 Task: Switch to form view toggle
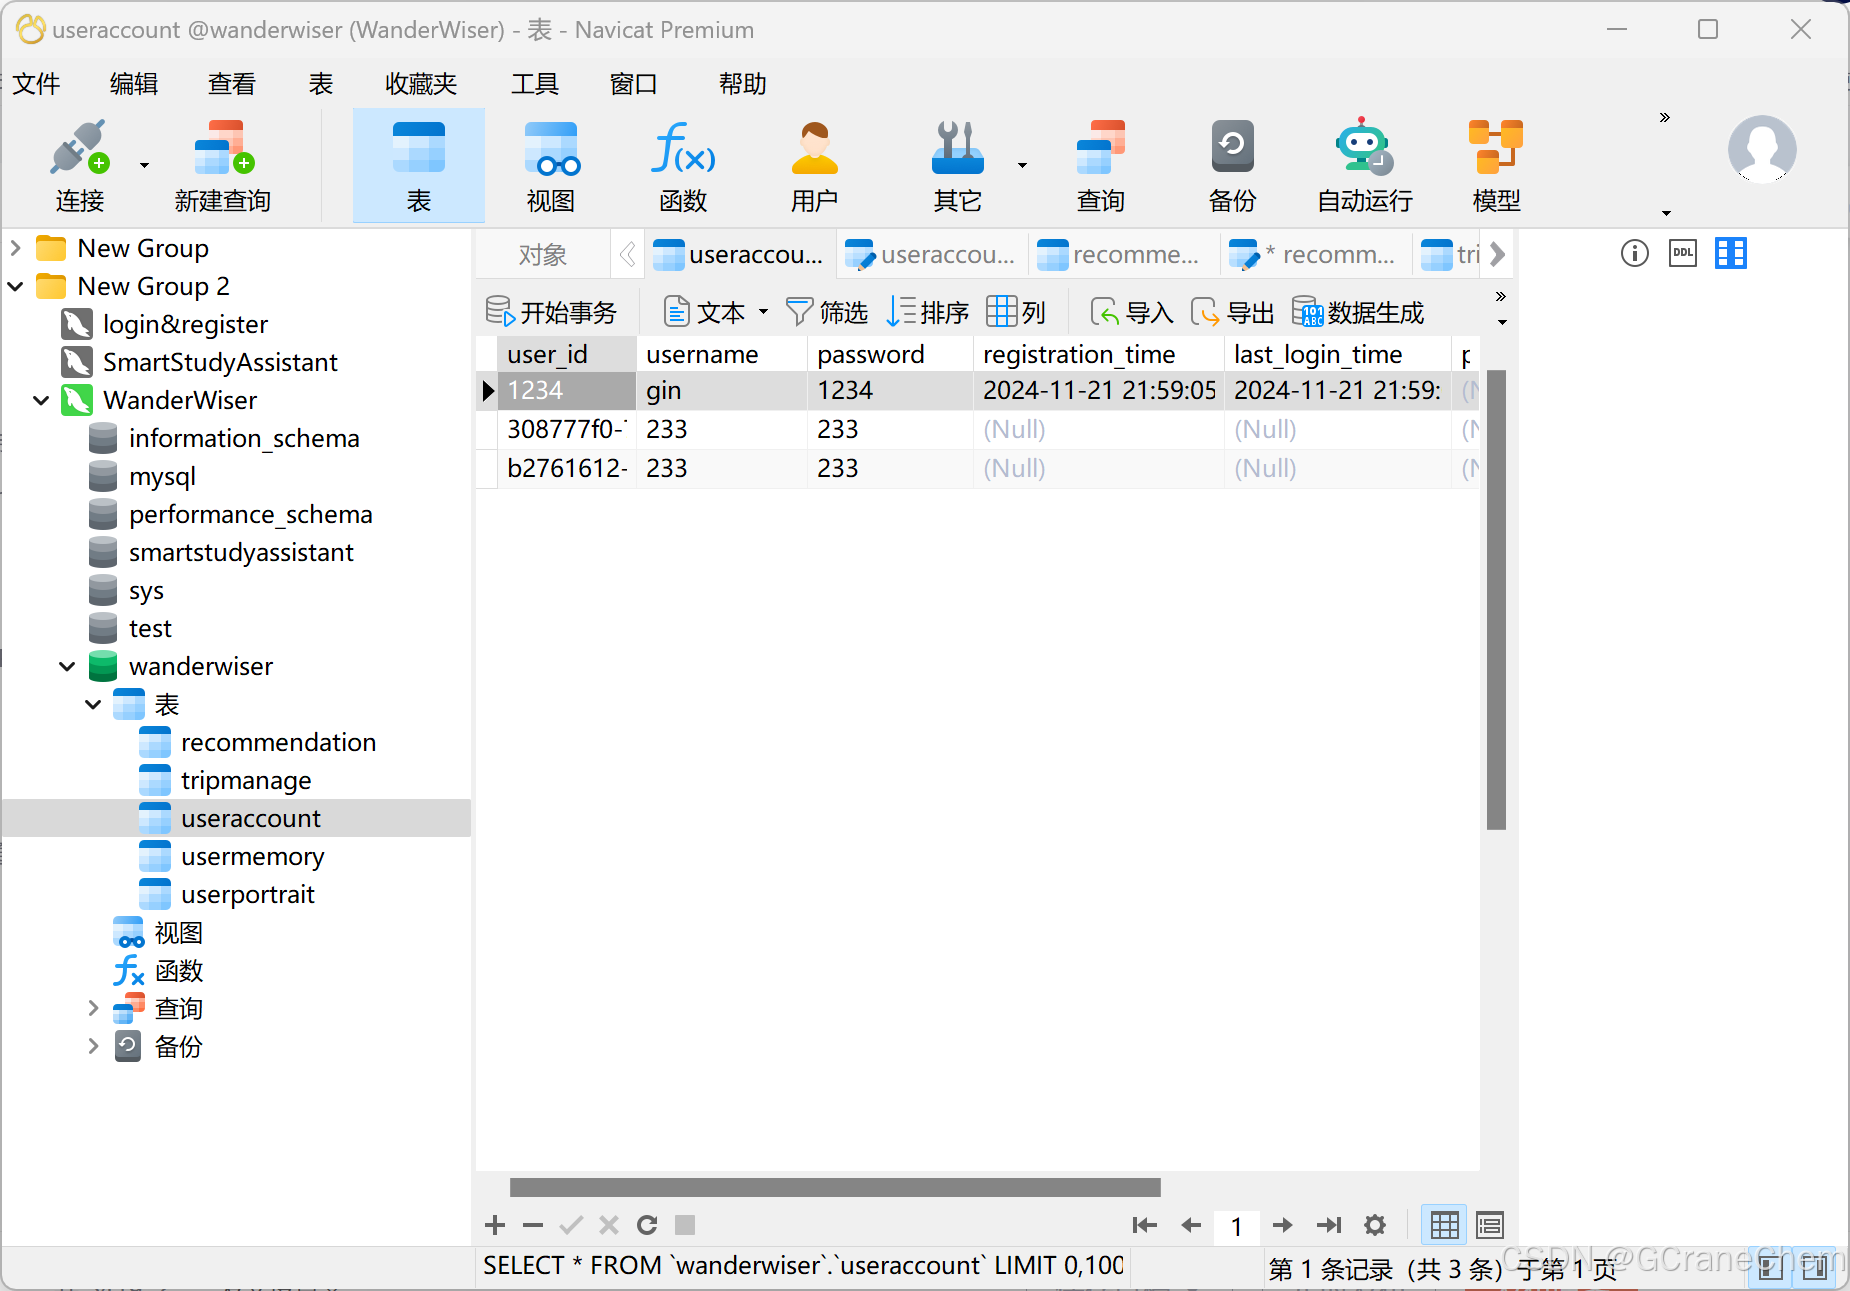[x=1490, y=1225]
